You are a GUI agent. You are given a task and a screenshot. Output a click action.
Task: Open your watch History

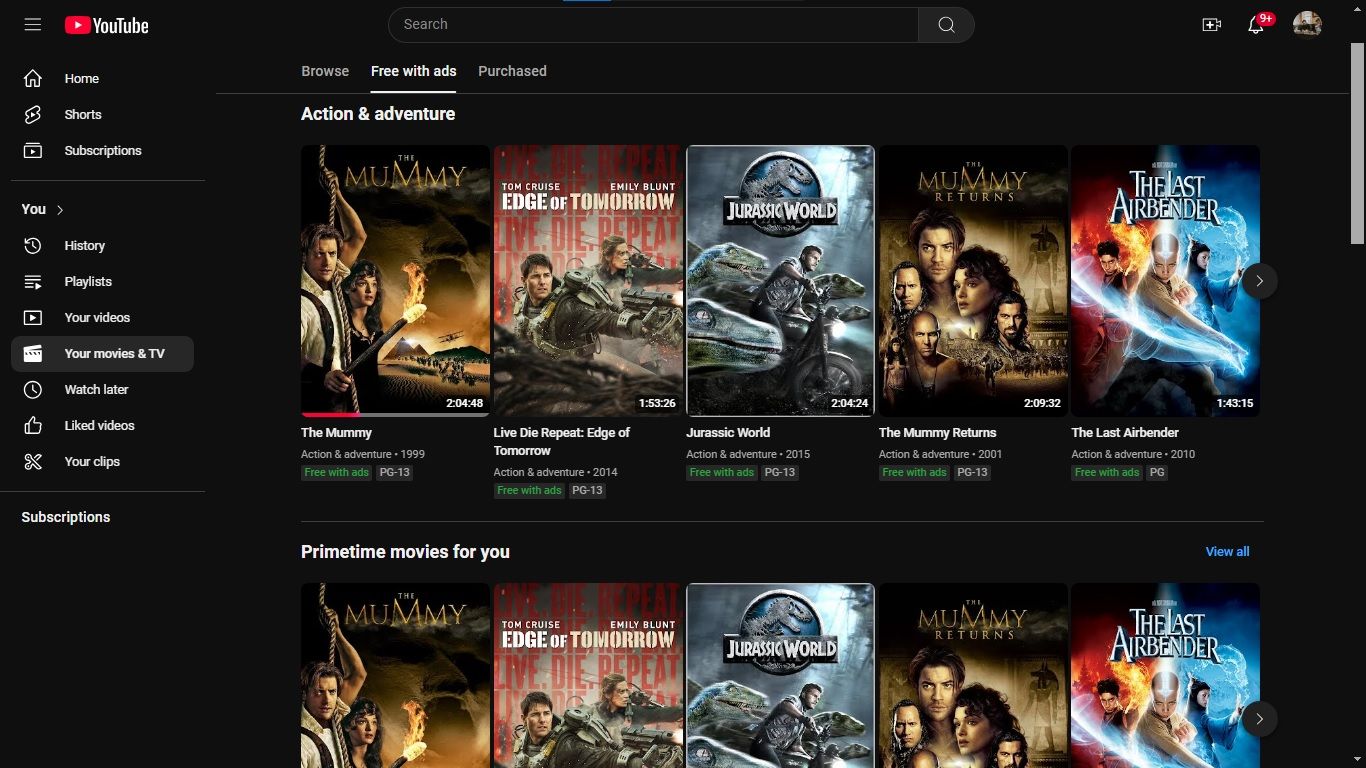point(85,245)
